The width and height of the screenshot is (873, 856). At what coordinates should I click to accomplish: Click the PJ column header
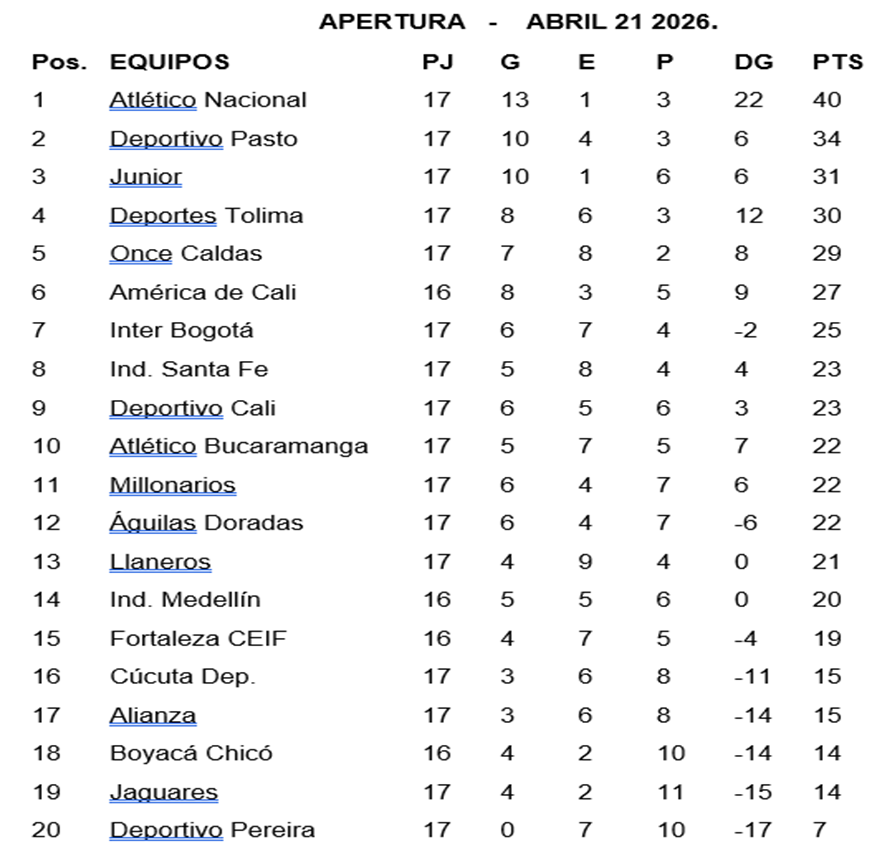click(437, 62)
